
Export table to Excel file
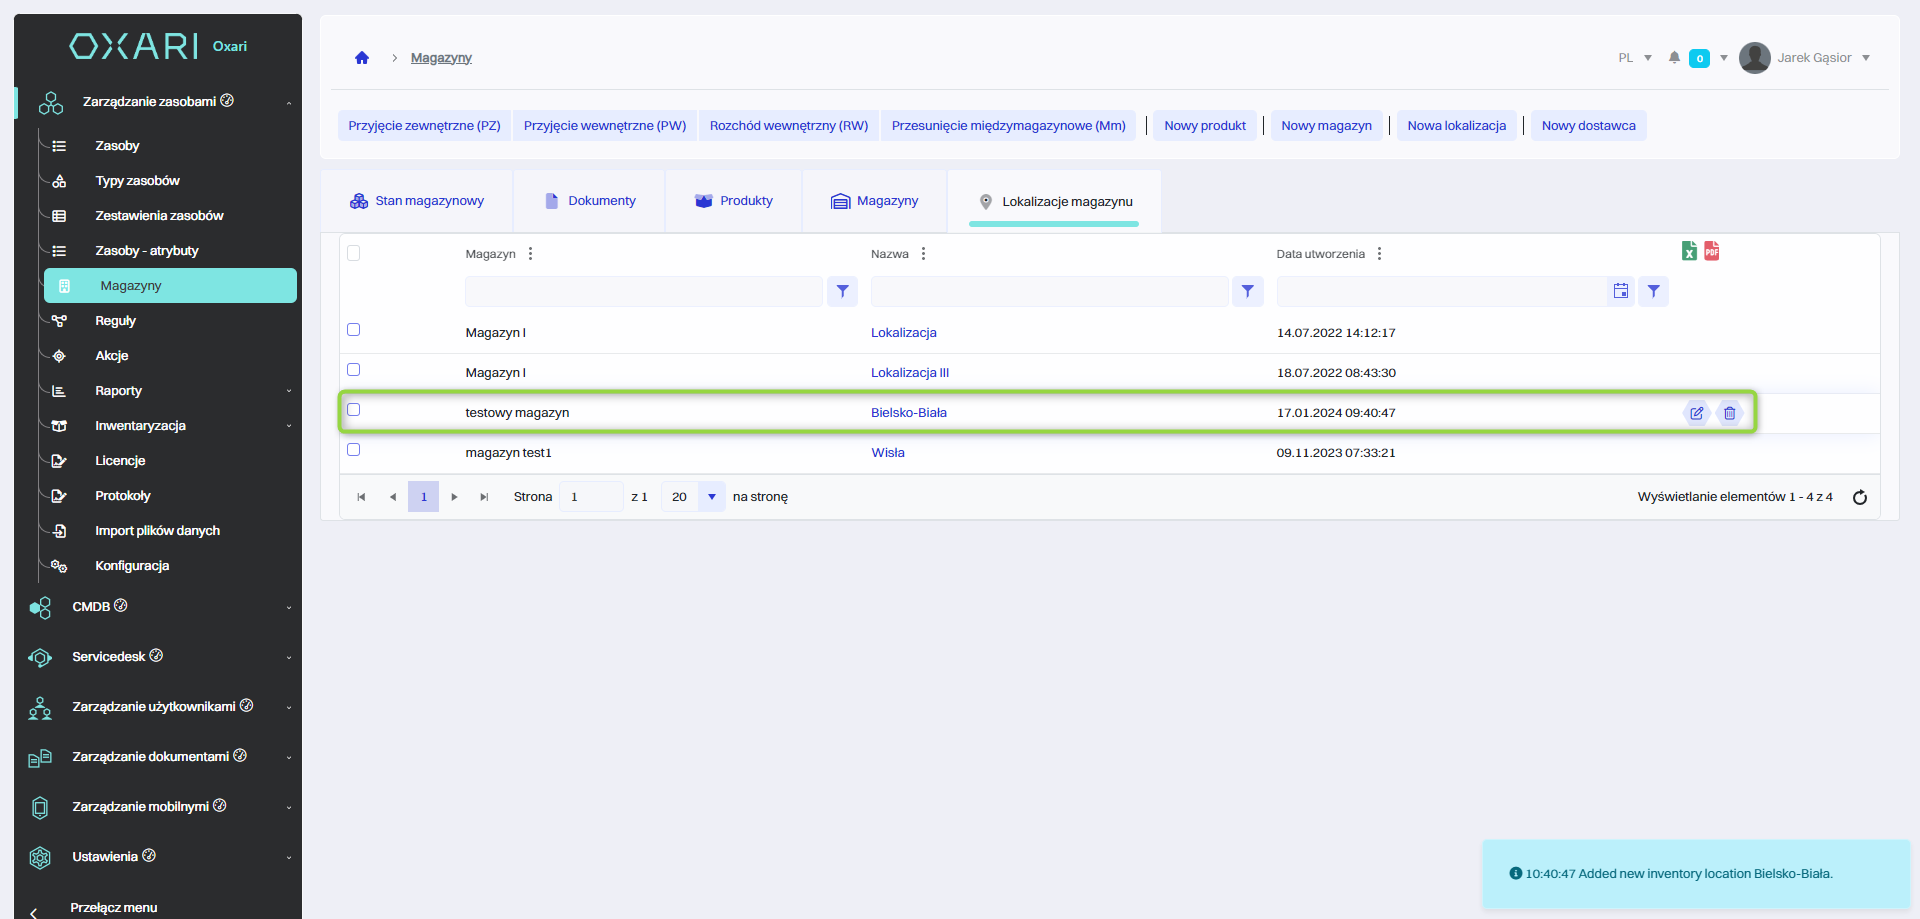tap(1689, 251)
